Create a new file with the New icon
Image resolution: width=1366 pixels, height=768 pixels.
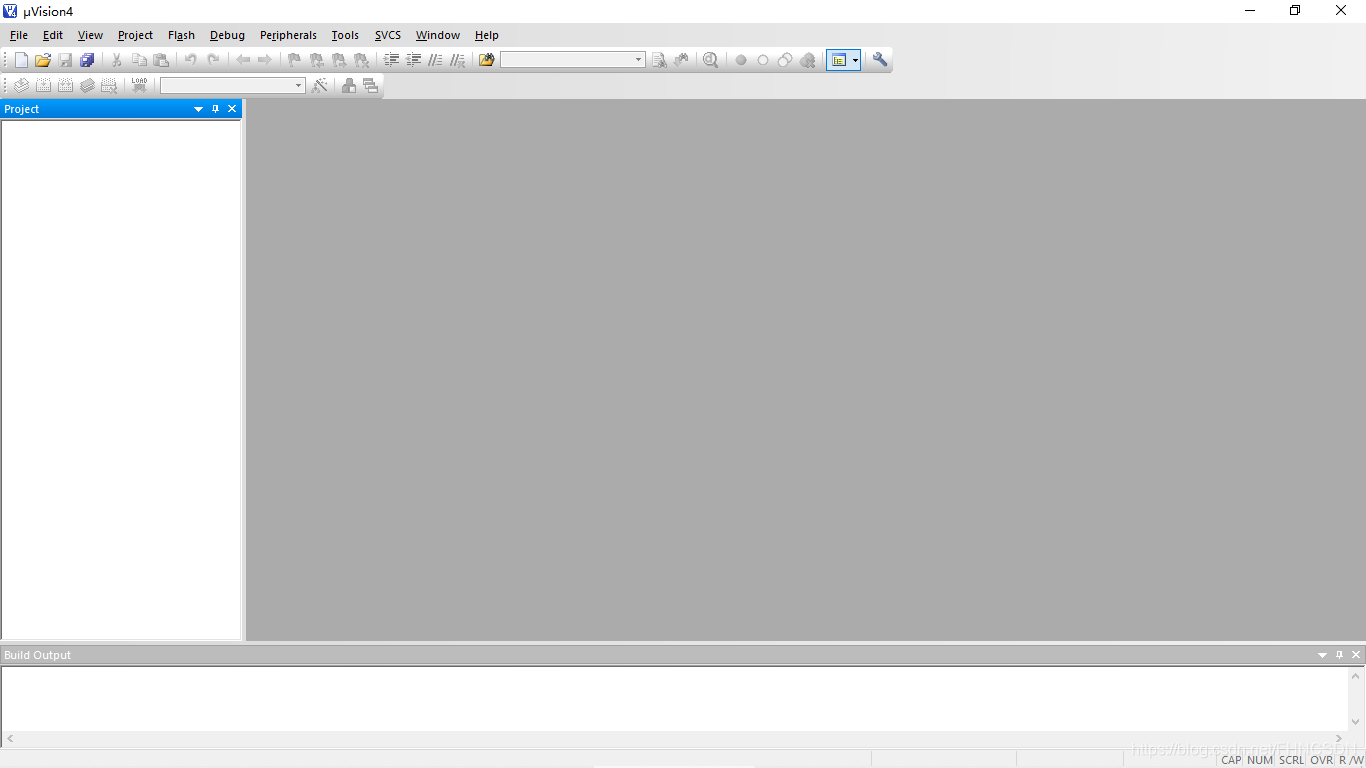(21, 60)
